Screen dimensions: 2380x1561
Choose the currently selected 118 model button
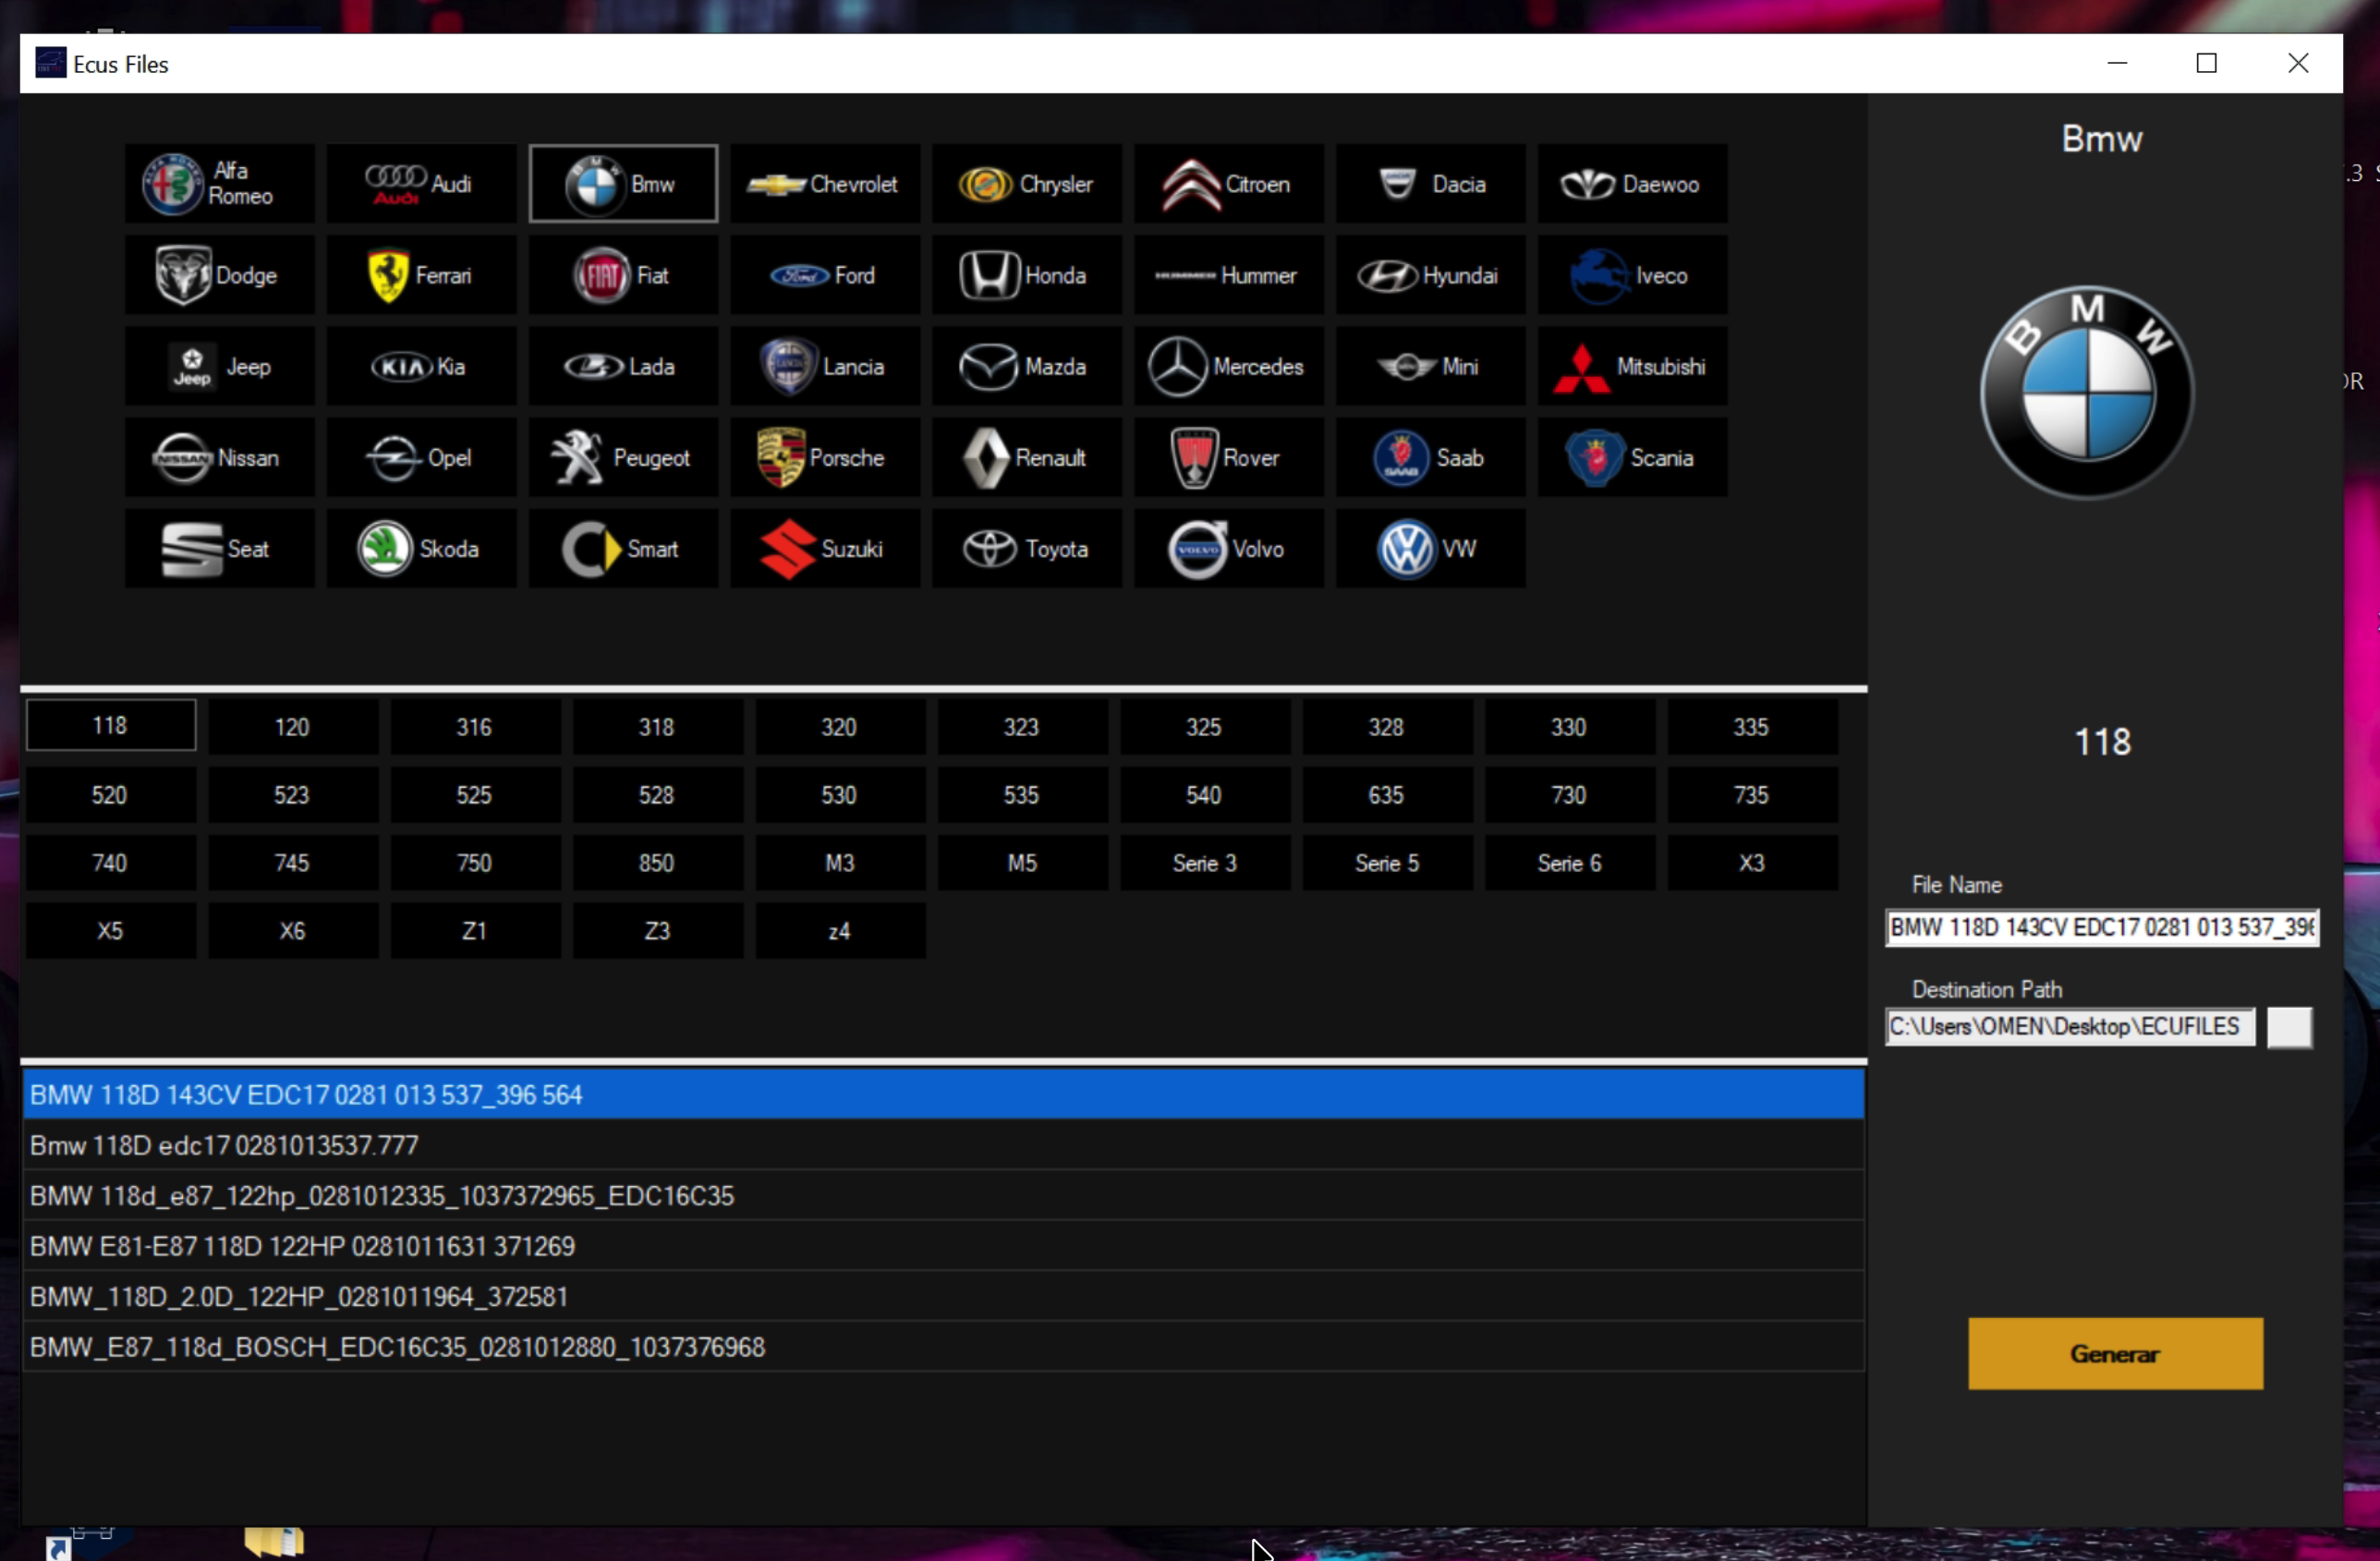tap(110, 725)
